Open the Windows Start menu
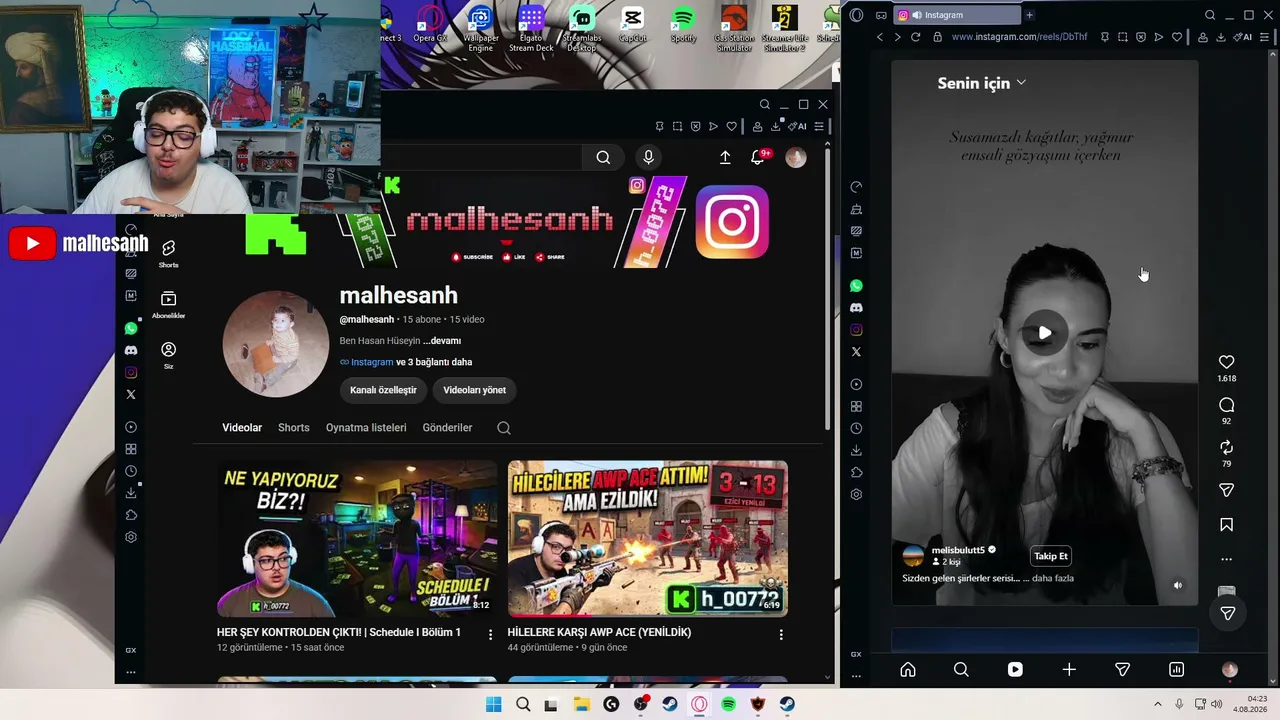 click(494, 704)
